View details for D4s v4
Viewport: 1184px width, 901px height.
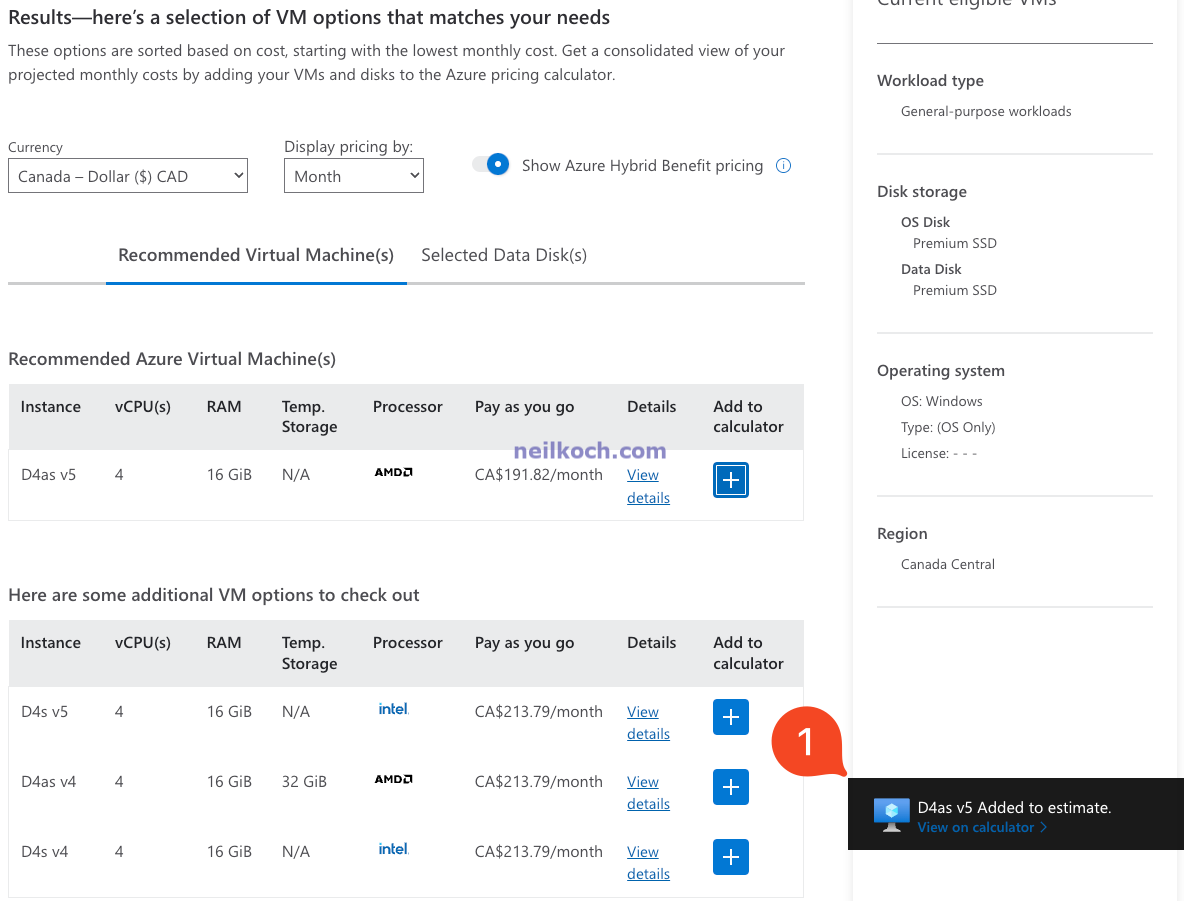click(x=648, y=862)
